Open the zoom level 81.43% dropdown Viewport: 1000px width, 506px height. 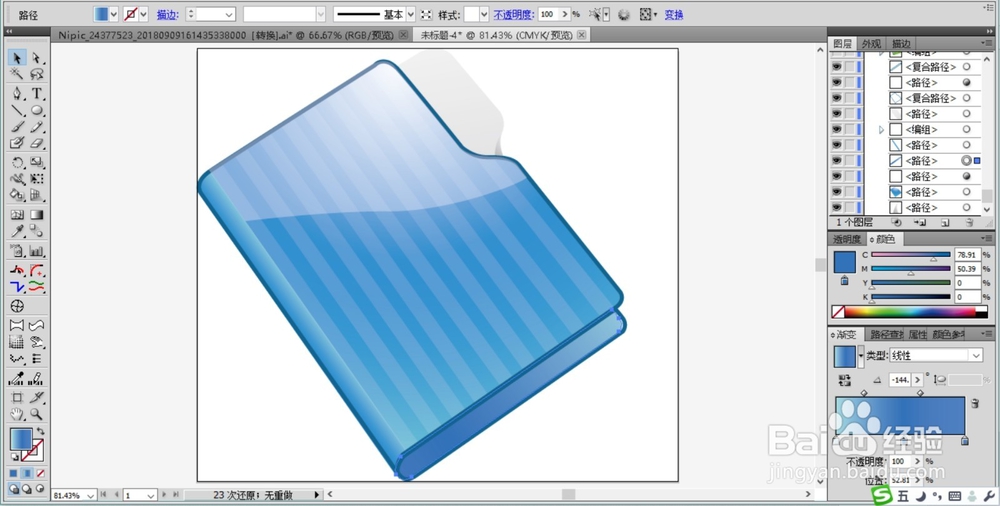(90, 495)
